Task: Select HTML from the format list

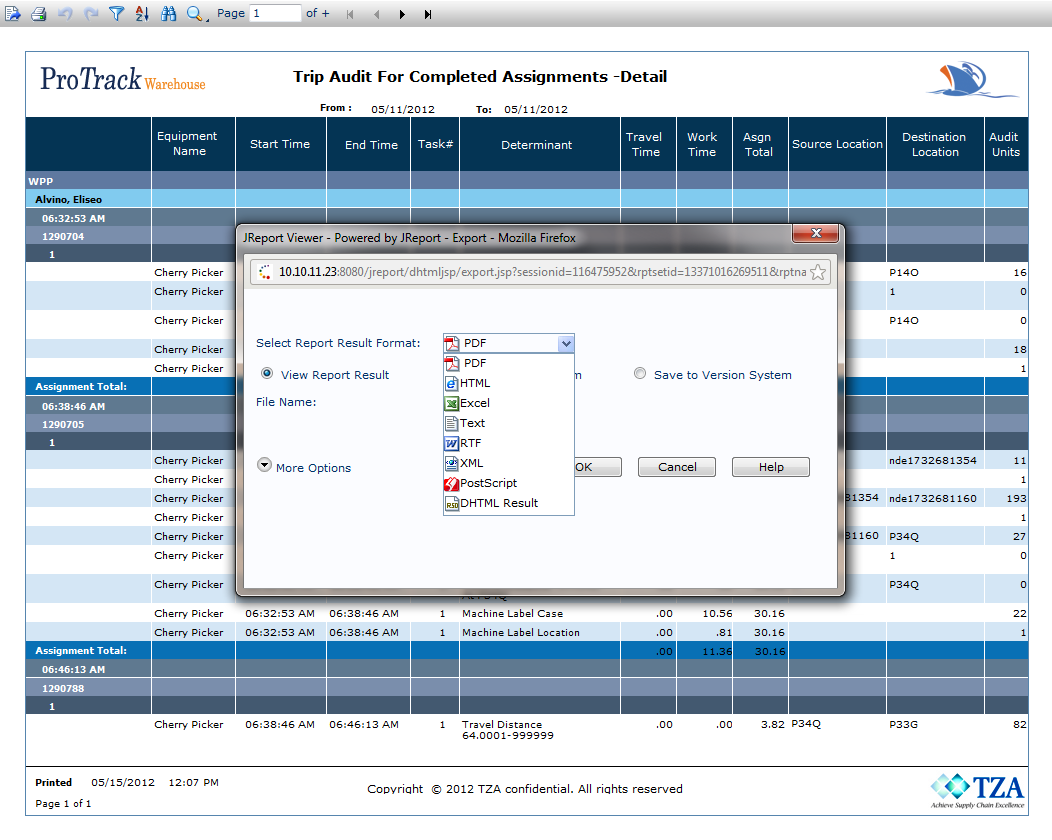Action: pyautogui.click(x=509, y=383)
